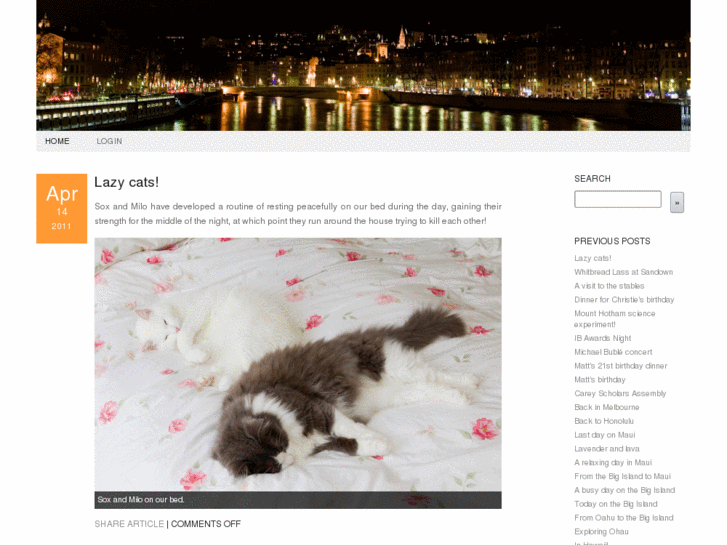Open Carey Scholars Assembly post
Viewport: 727px width, 545px height.
620,393
